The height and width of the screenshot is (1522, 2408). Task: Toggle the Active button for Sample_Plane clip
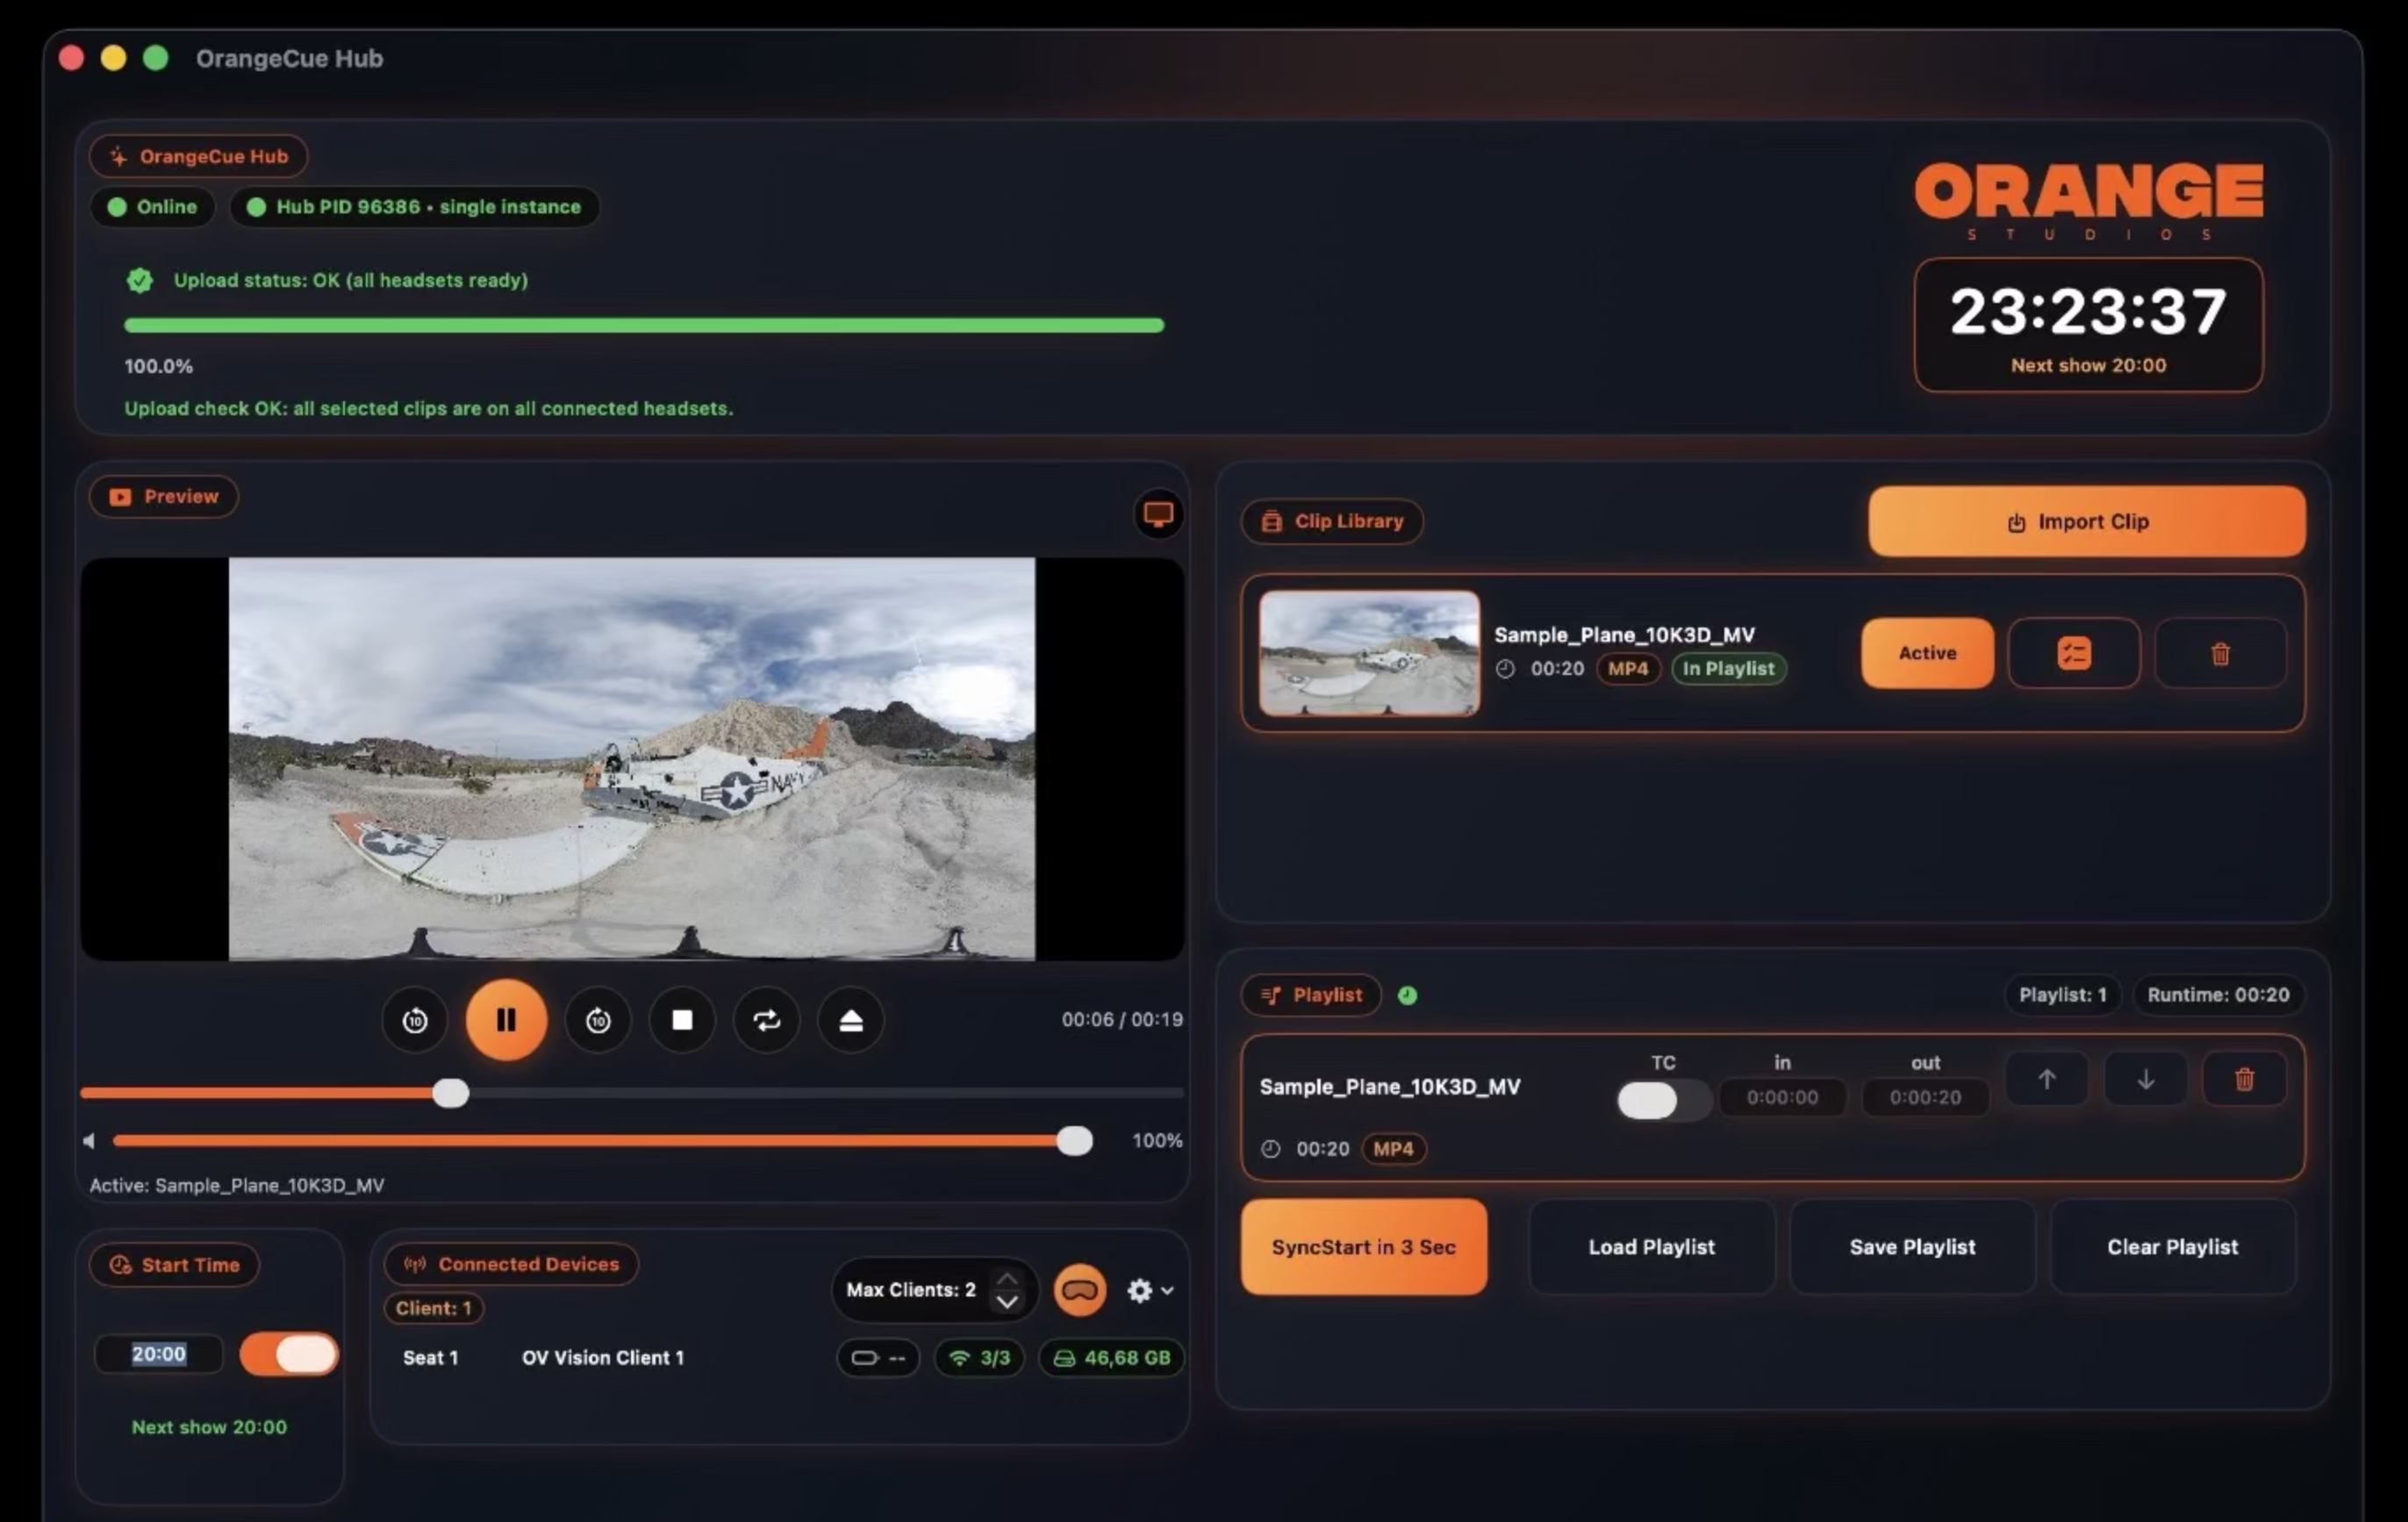[x=1926, y=653]
